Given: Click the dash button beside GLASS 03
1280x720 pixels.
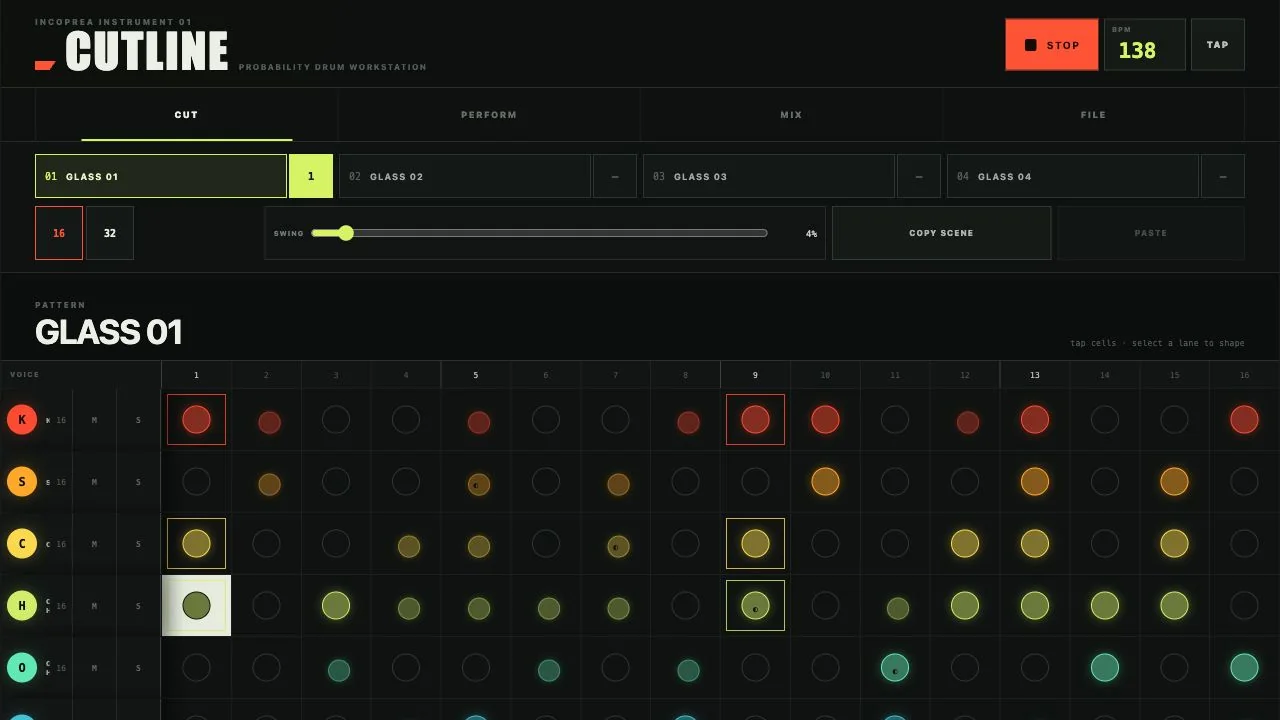Looking at the screenshot, I should (919, 176).
